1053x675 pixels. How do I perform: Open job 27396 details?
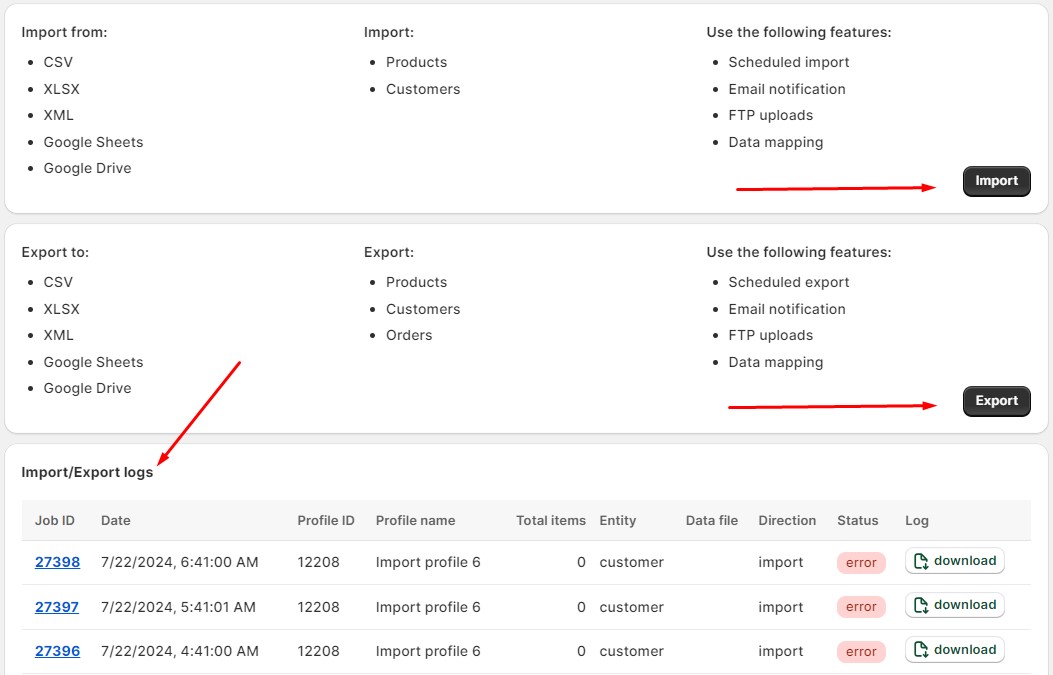pyautogui.click(x=57, y=651)
